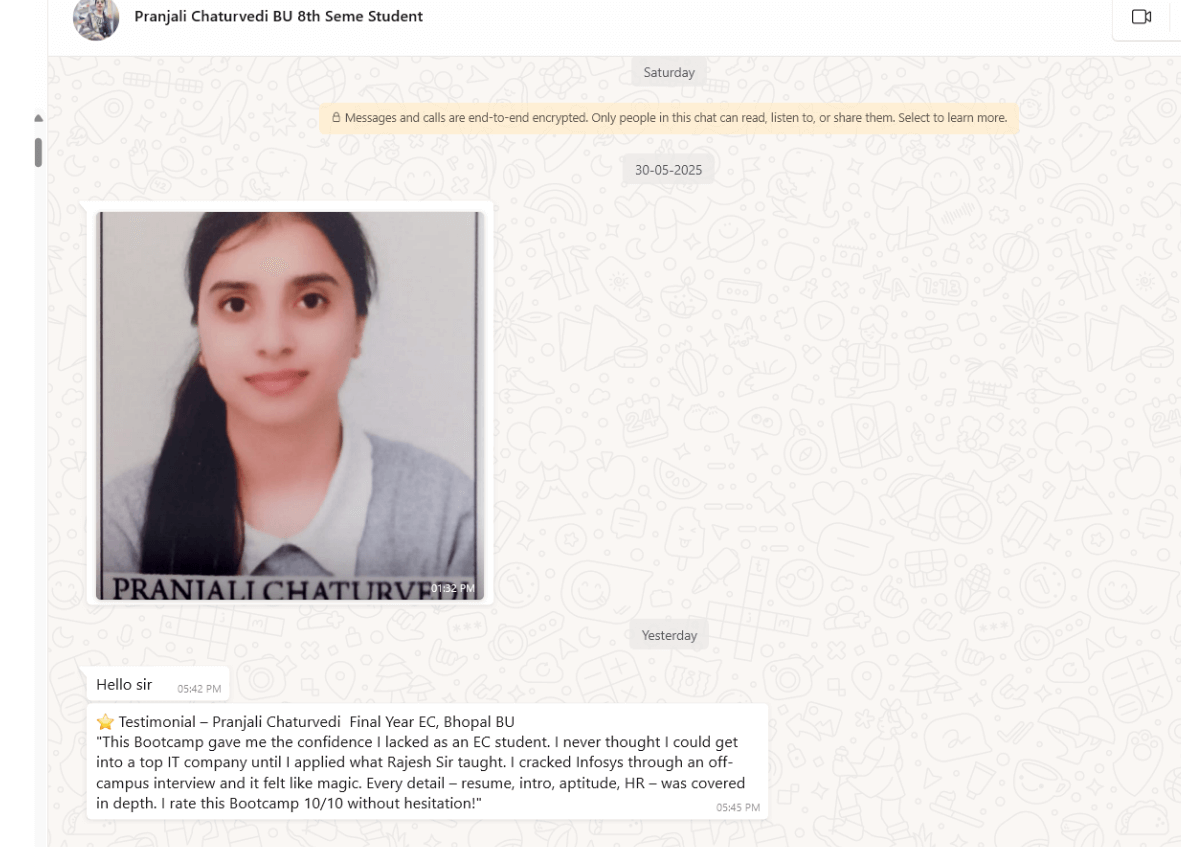The width and height of the screenshot is (1181, 847).
Task: Click the Saturday date chip
Action: tap(669, 72)
